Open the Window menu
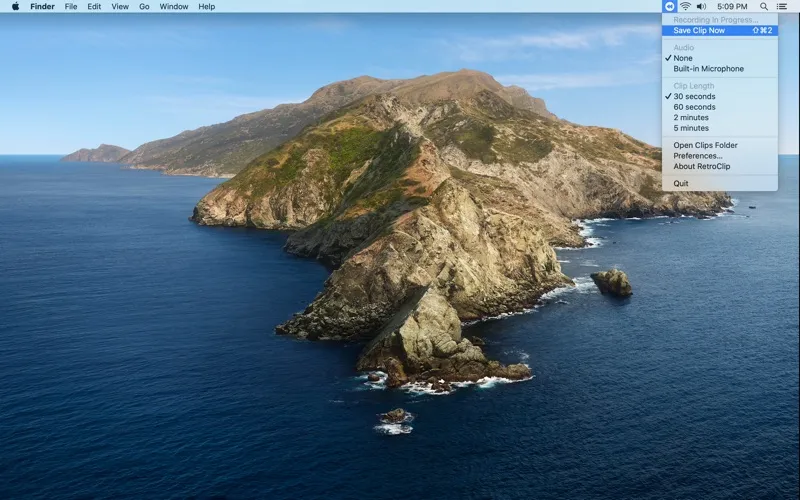The height and width of the screenshot is (500, 800). (173, 7)
